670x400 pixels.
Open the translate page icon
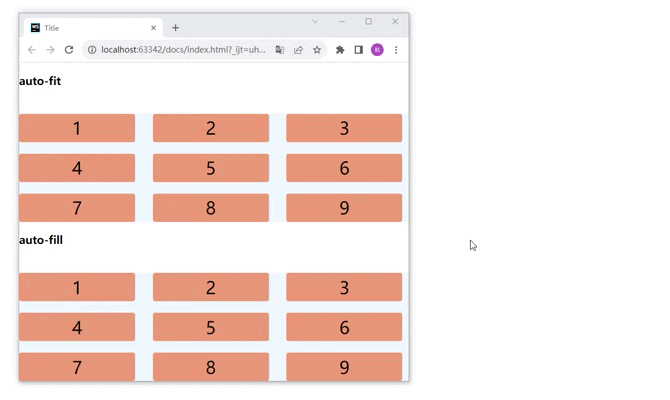click(x=280, y=50)
